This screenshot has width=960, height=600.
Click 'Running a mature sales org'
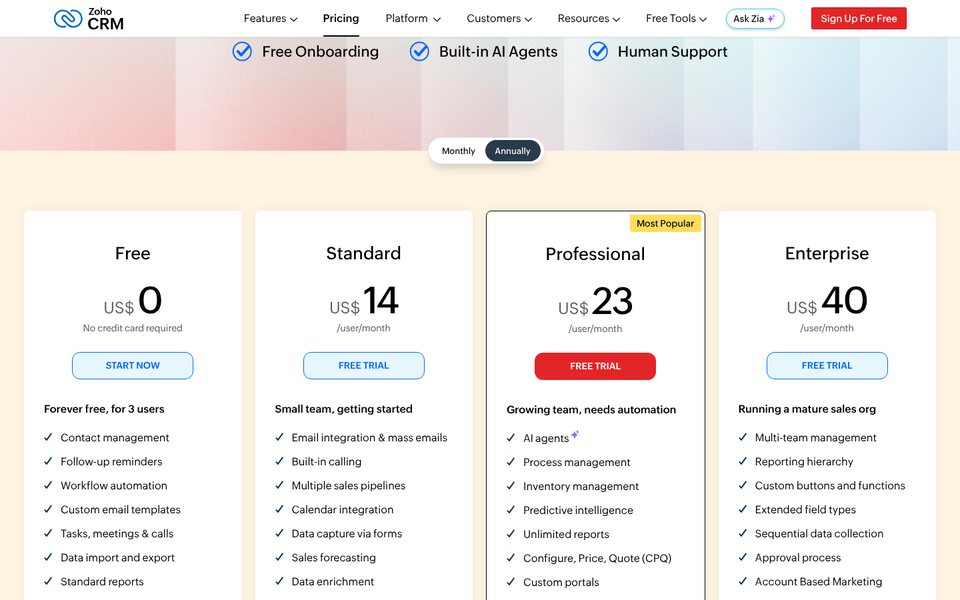[x=807, y=409]
